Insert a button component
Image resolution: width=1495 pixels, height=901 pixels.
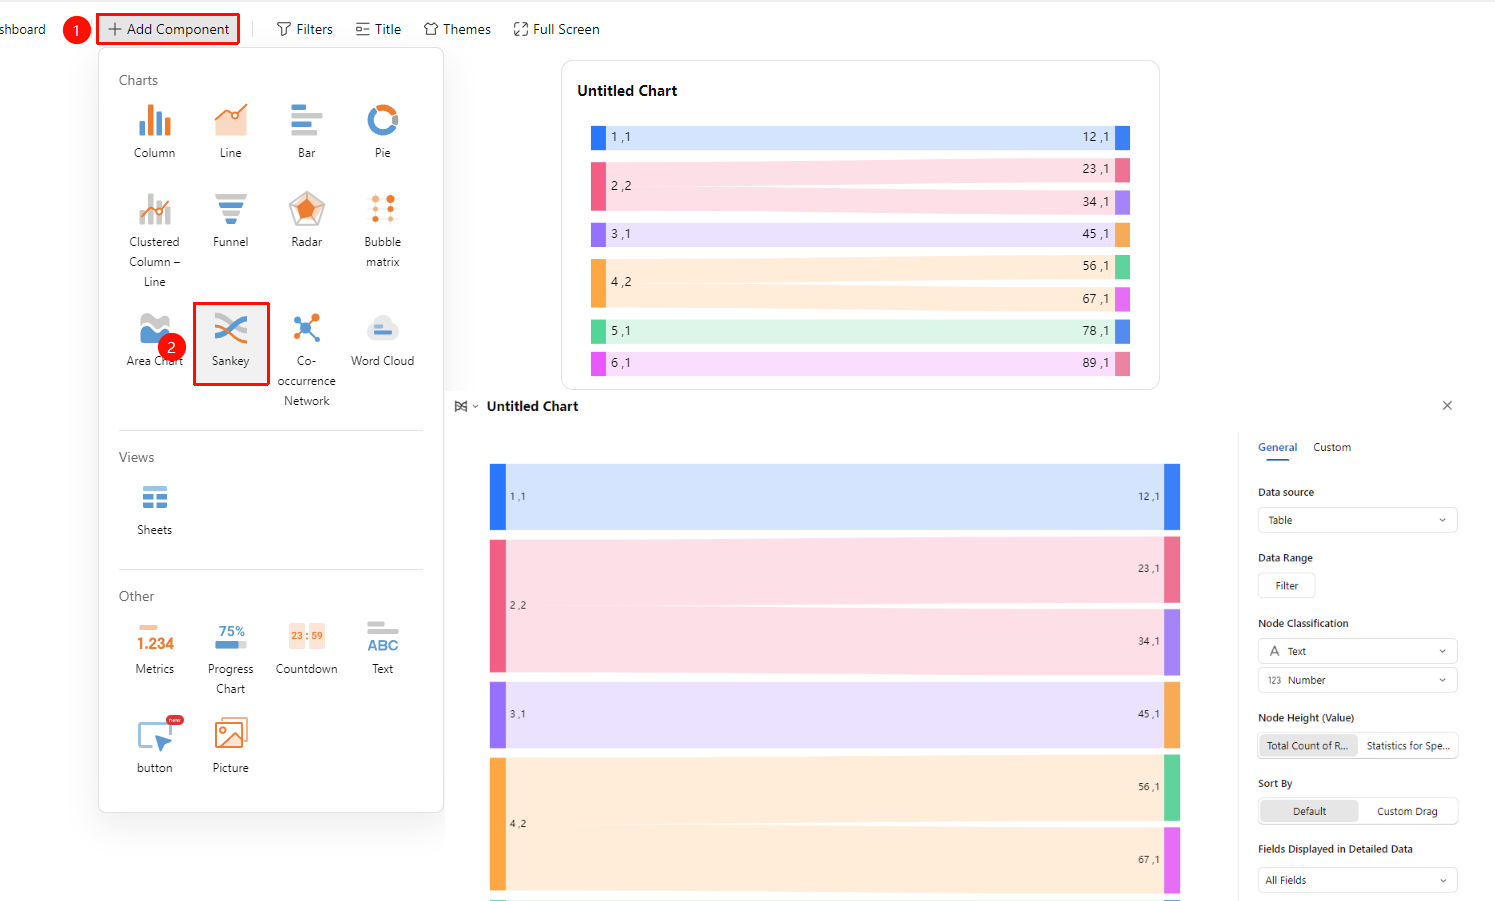(x=155, y=746)
